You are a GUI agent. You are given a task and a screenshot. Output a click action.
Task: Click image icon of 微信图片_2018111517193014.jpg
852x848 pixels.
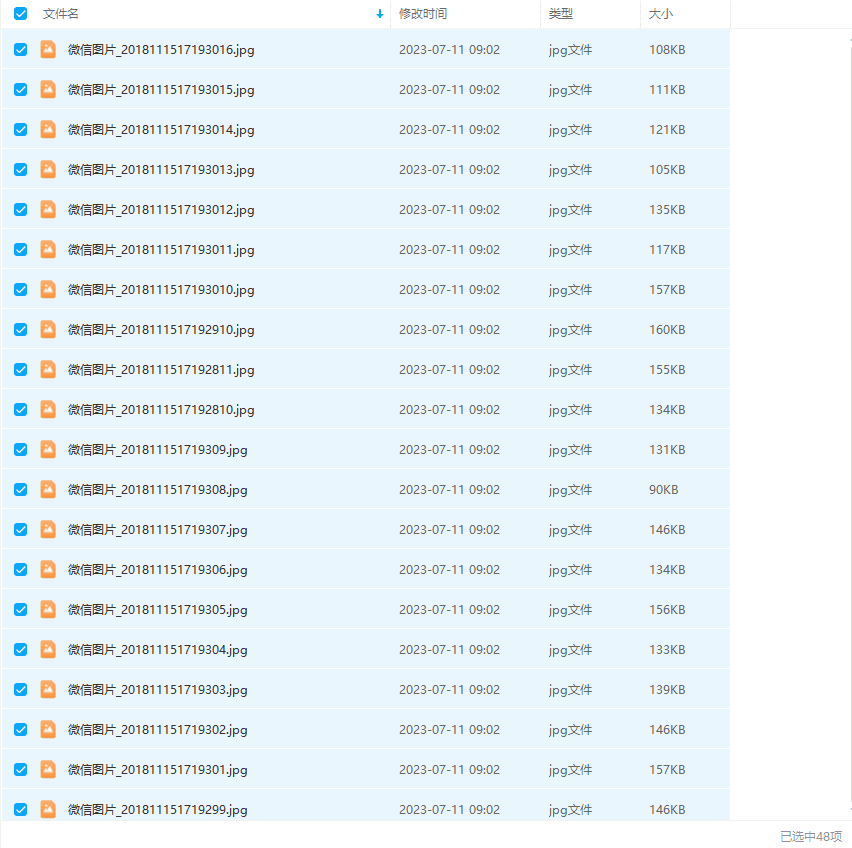tap(48, 129)
